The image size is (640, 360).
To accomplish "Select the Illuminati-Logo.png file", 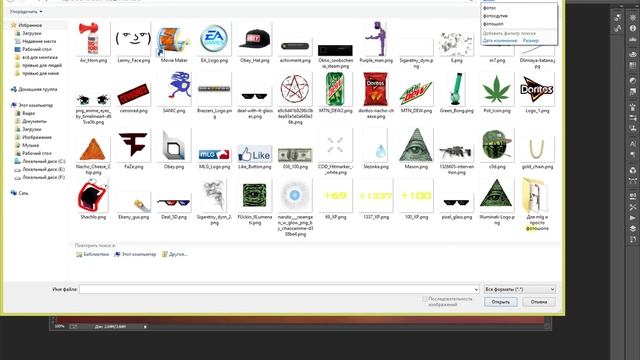I will pyautogui.click(x=496, y=196).
